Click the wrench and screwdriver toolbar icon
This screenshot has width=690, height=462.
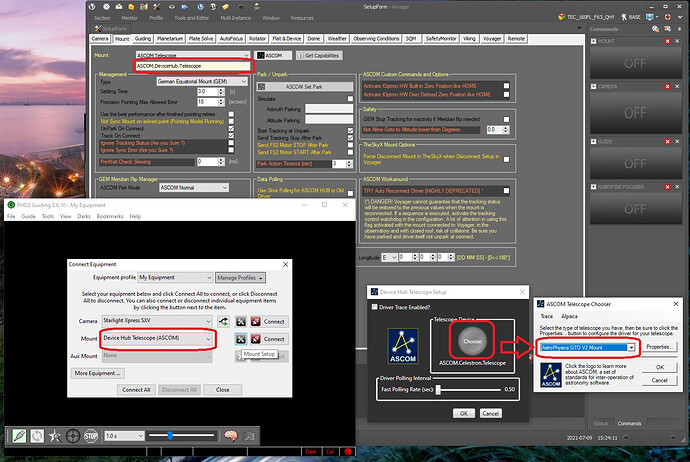click(x=157, y=7)
